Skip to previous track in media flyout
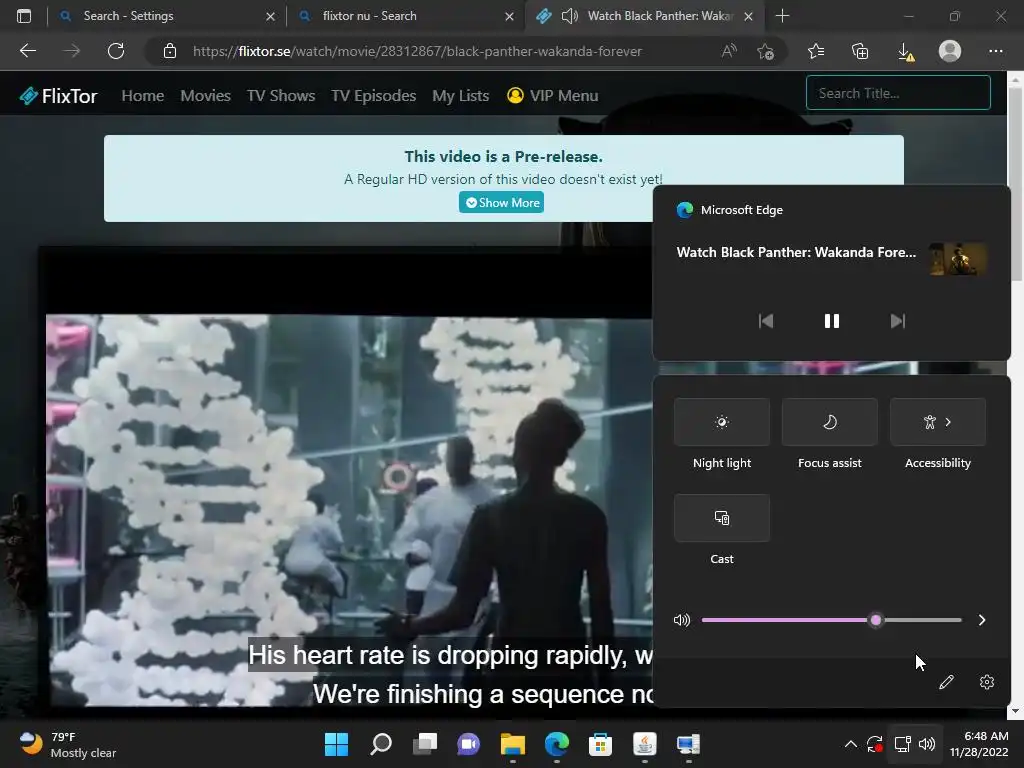Viewport: 1024px width, 768px height. click(x=765, y=321)
